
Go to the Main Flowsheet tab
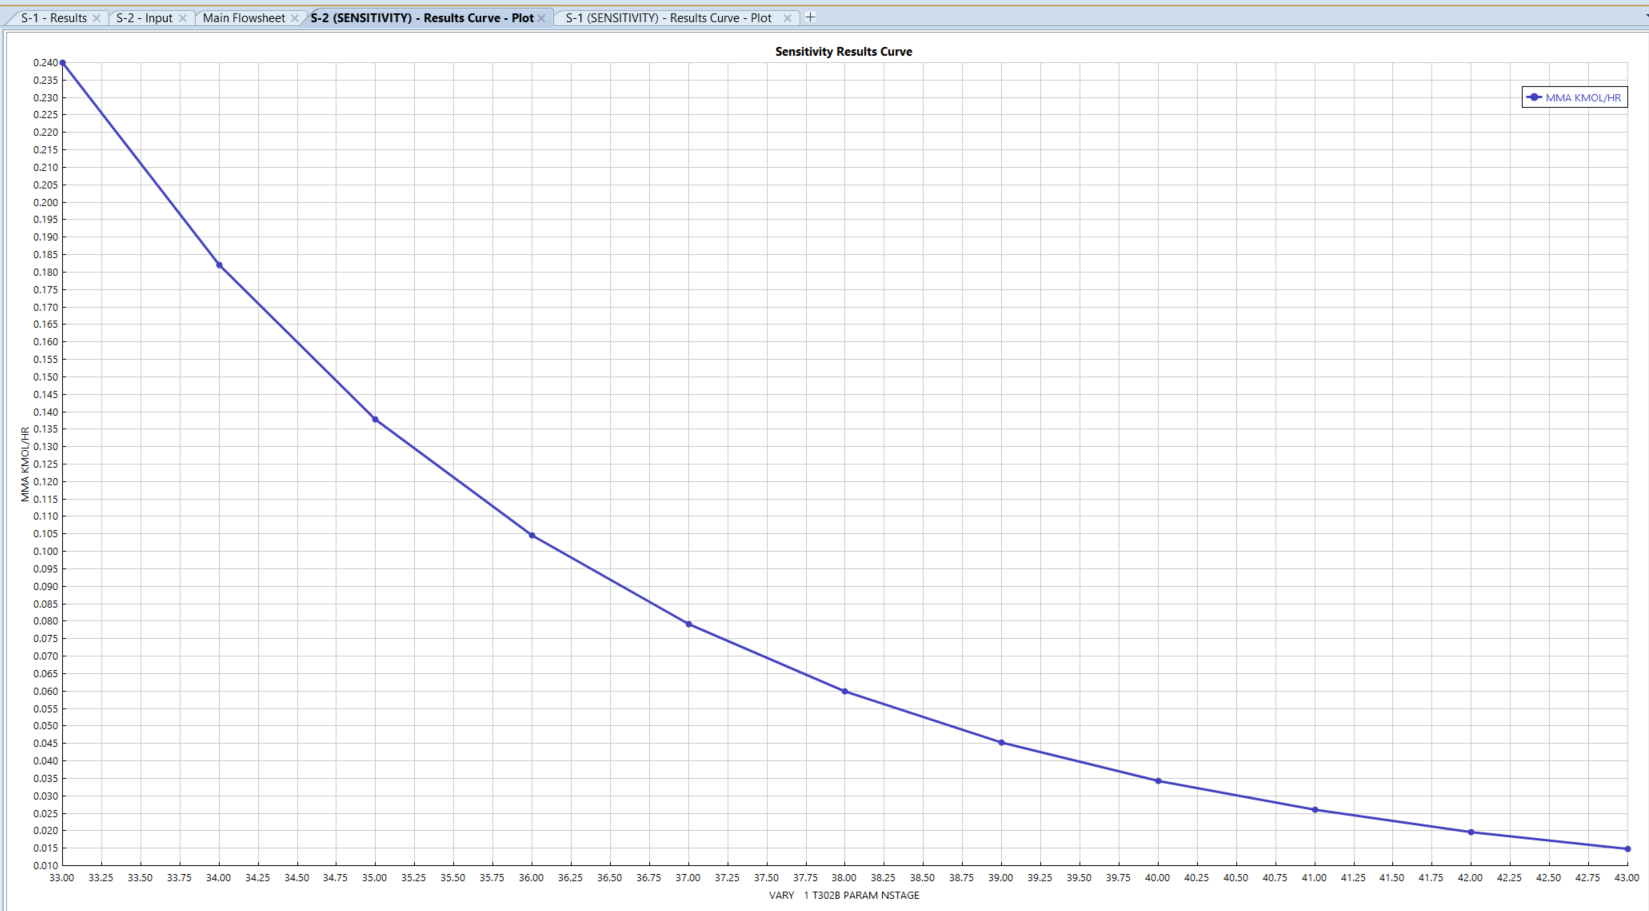coord(243,18)
